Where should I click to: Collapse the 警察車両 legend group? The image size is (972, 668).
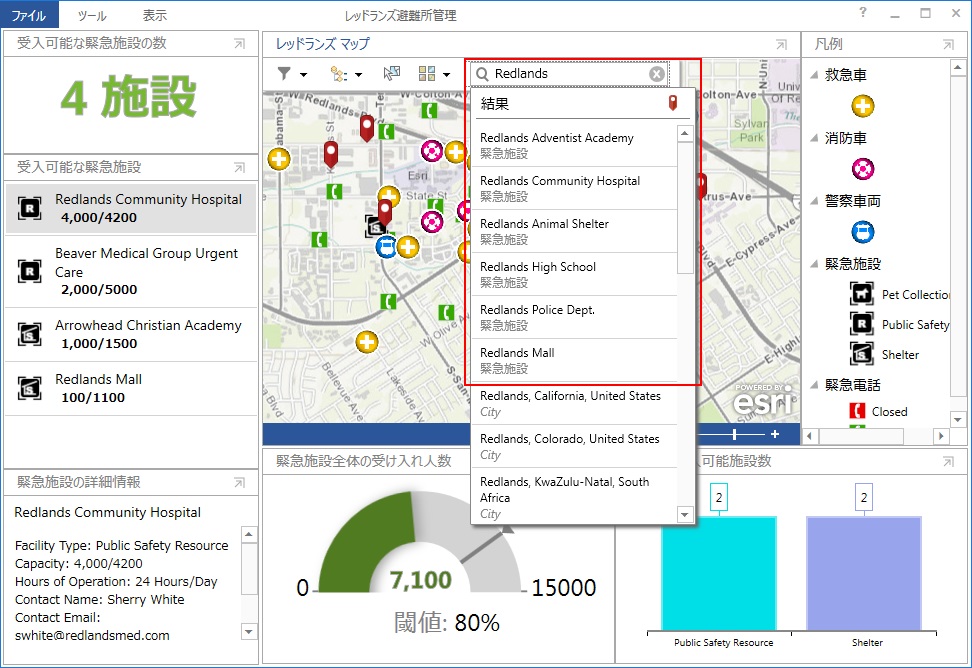coord(815,201)
